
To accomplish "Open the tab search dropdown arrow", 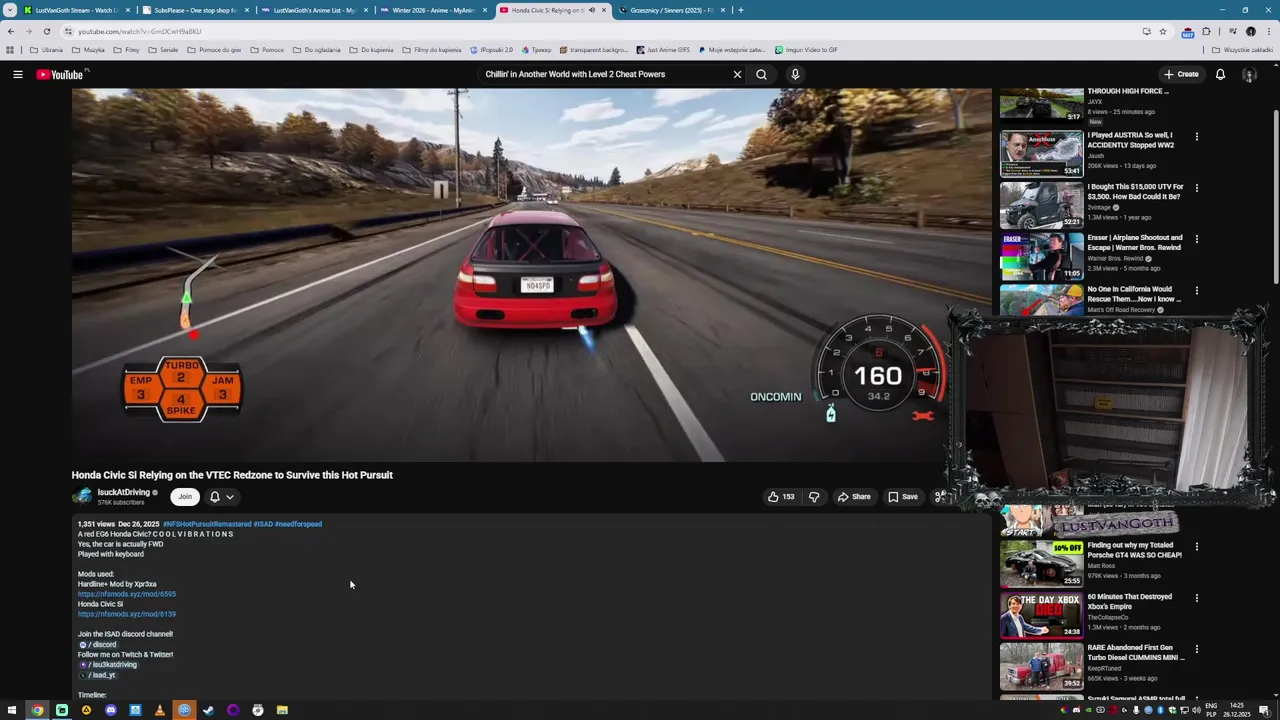I will point(9,10).
